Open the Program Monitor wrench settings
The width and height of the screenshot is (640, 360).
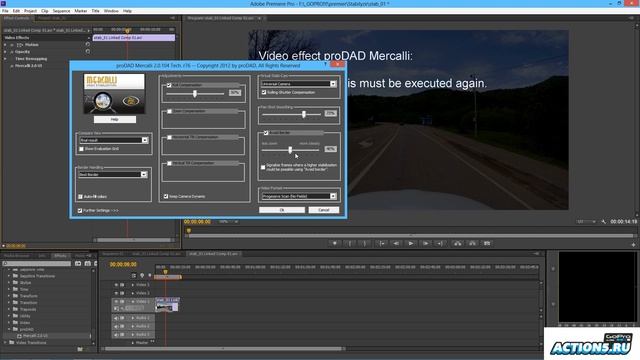click(604, 222)
